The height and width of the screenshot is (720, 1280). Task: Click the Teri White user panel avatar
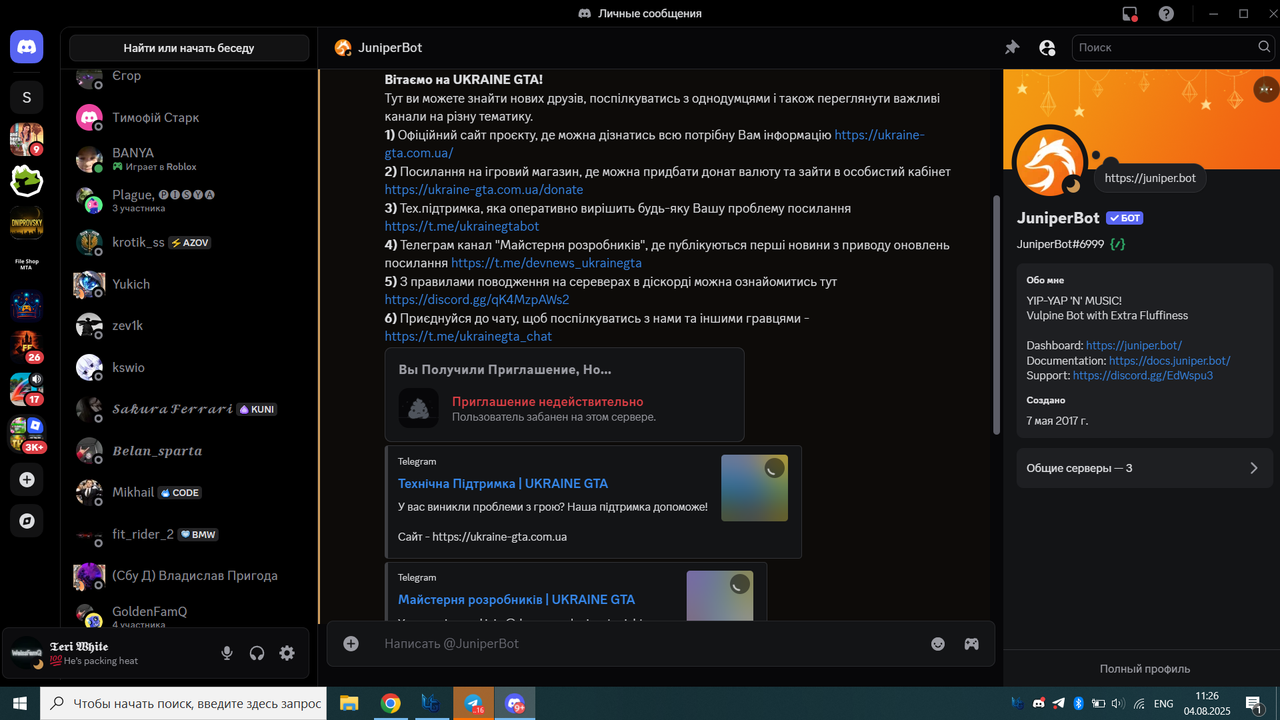(x=27, y=653)
